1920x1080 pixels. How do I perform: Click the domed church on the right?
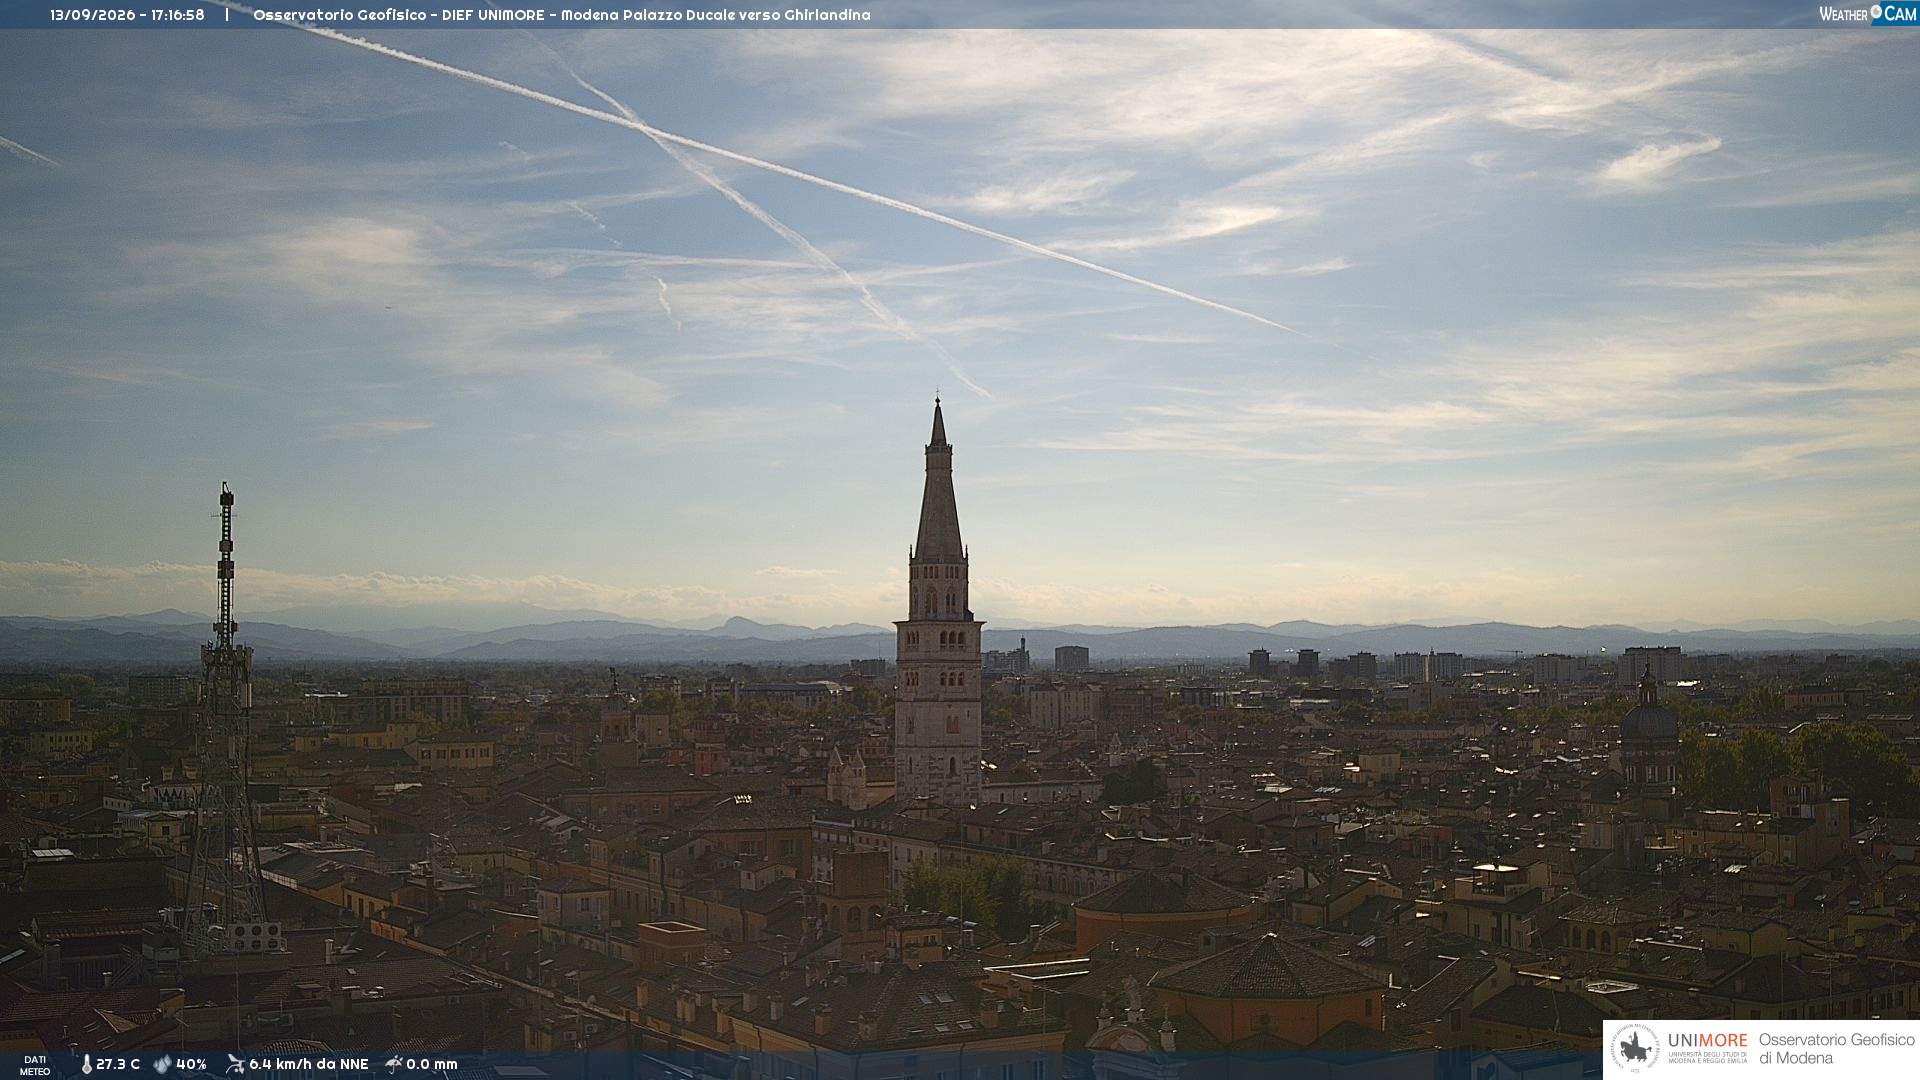(x=1649, y=730)
